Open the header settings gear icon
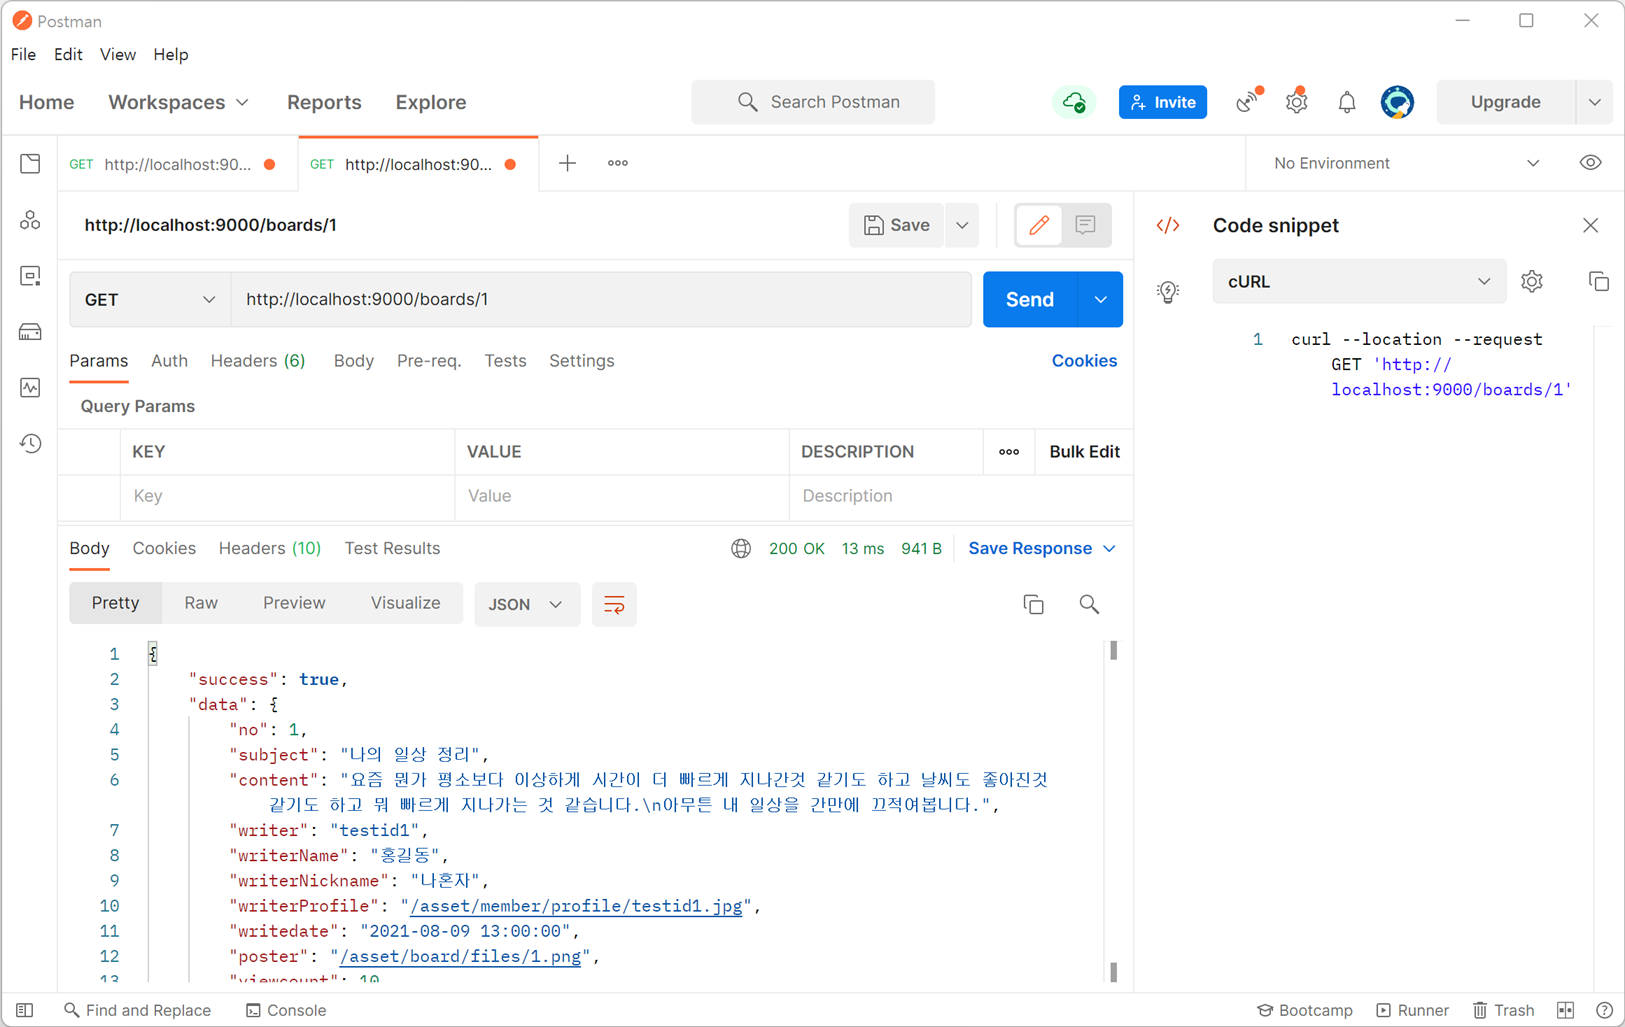1625x1027 pixels. (1296, 101)
